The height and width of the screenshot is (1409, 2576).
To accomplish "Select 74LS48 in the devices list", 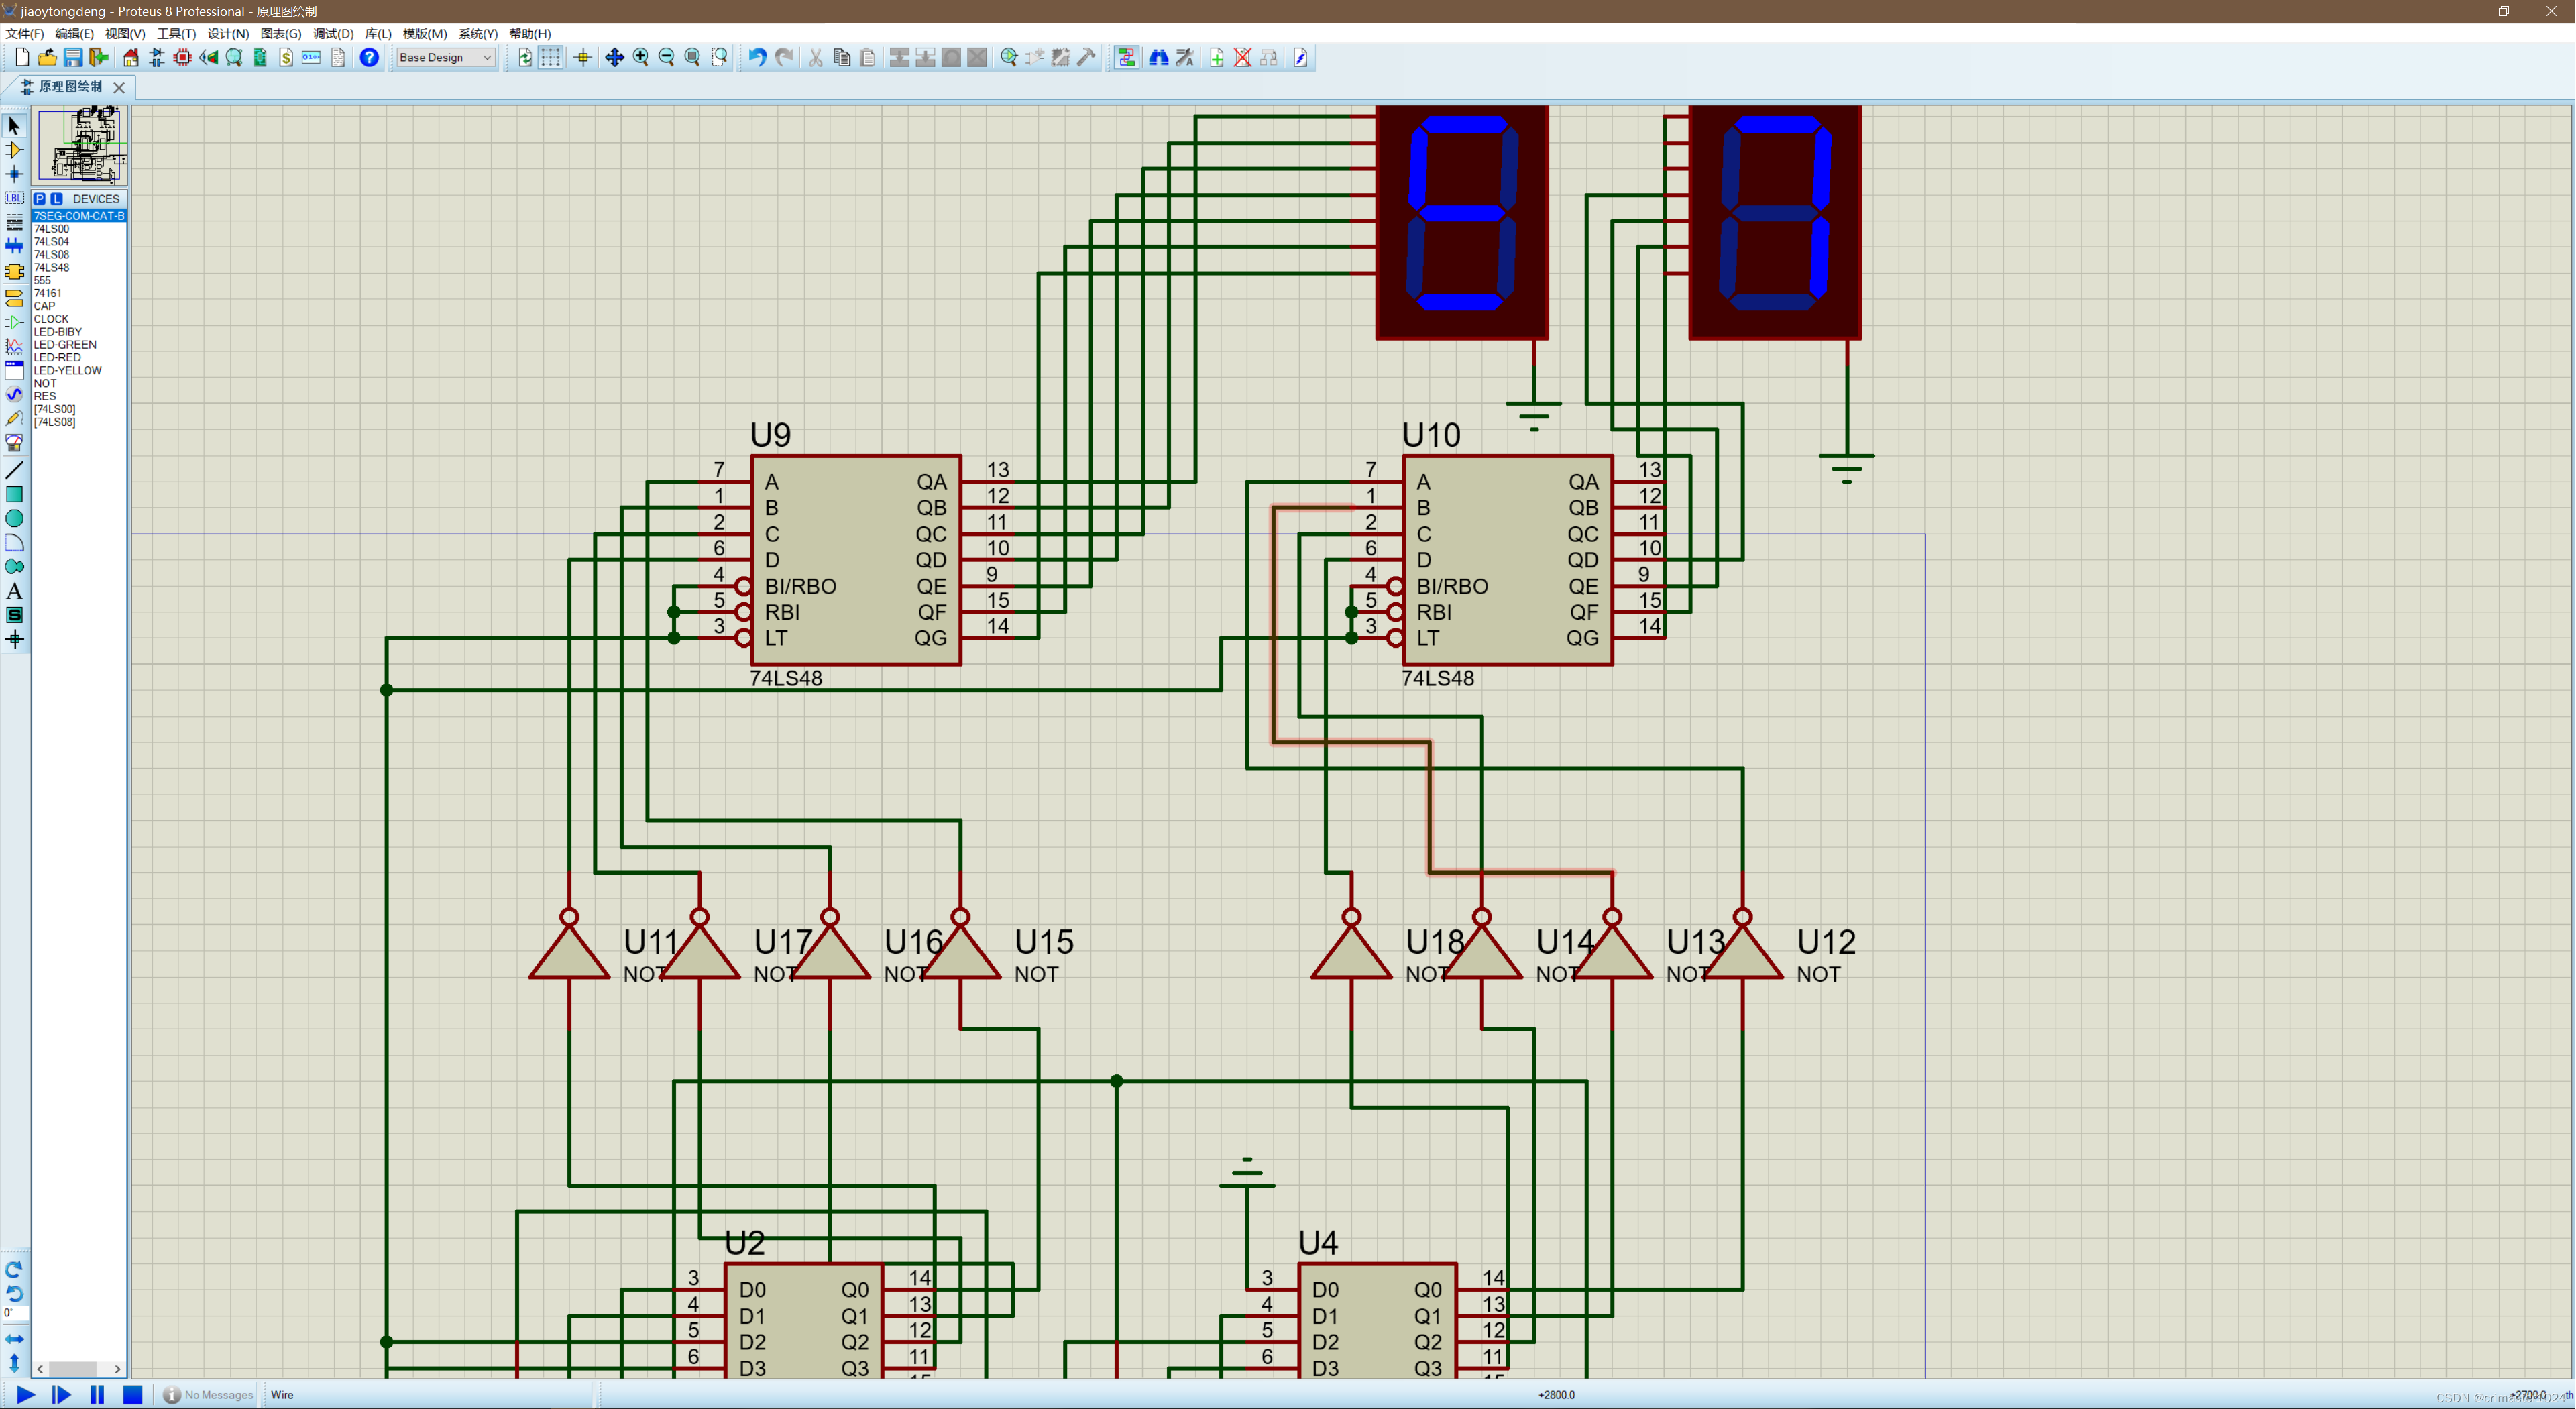I will click(52, 267).
